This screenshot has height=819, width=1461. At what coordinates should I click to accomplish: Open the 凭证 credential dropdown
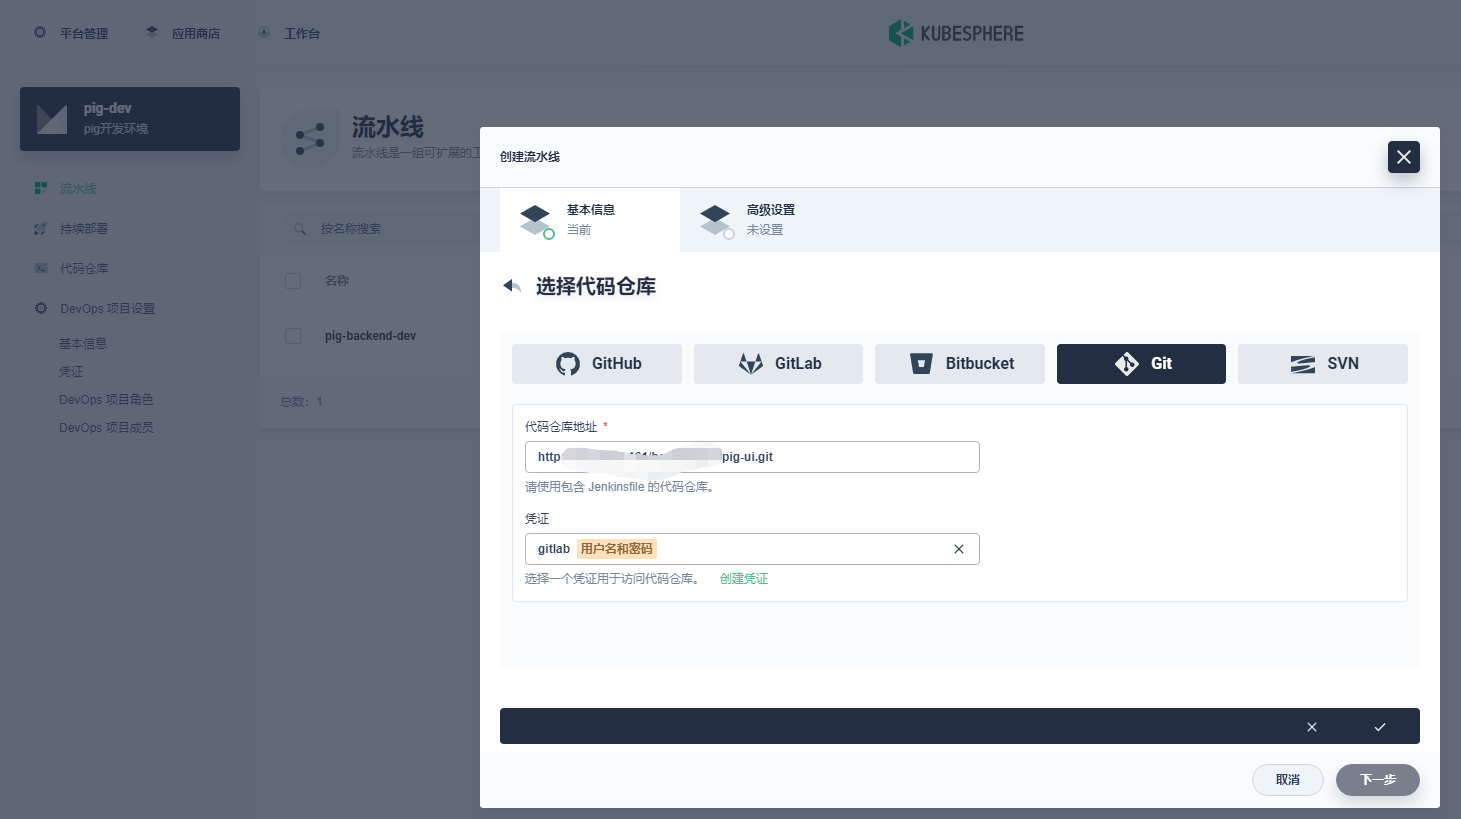(x=752, y=549)
